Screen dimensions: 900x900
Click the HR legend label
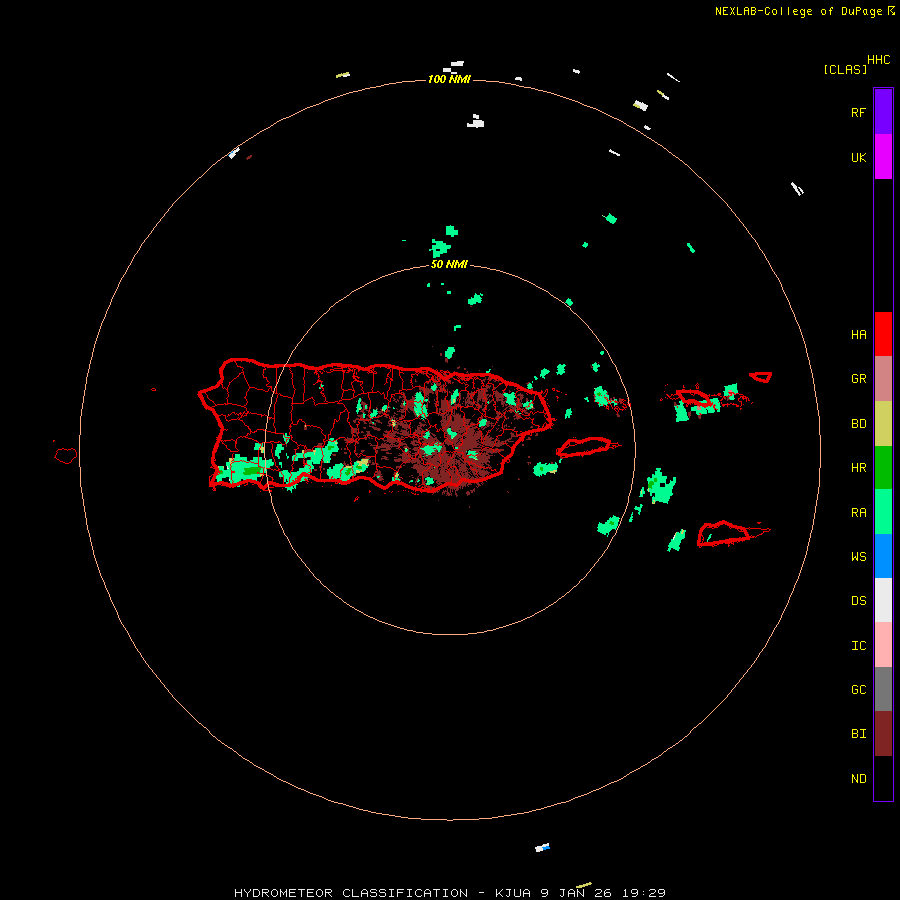tap(858, 467)
